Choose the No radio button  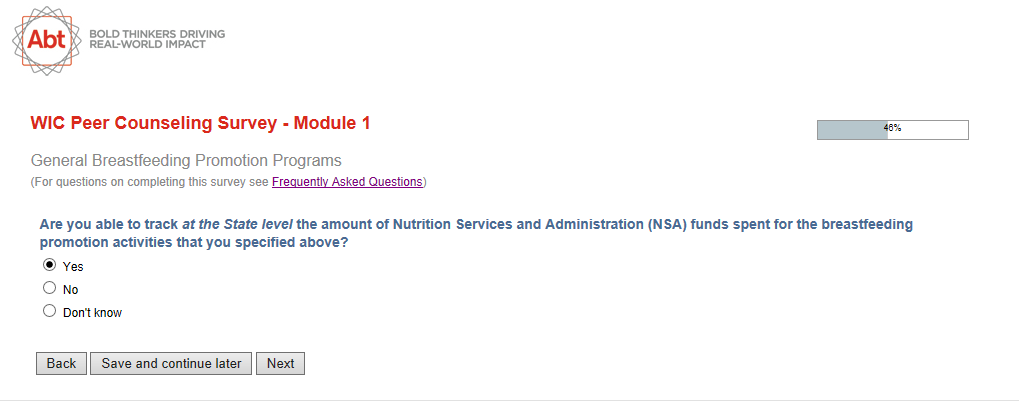pos(49,288)
